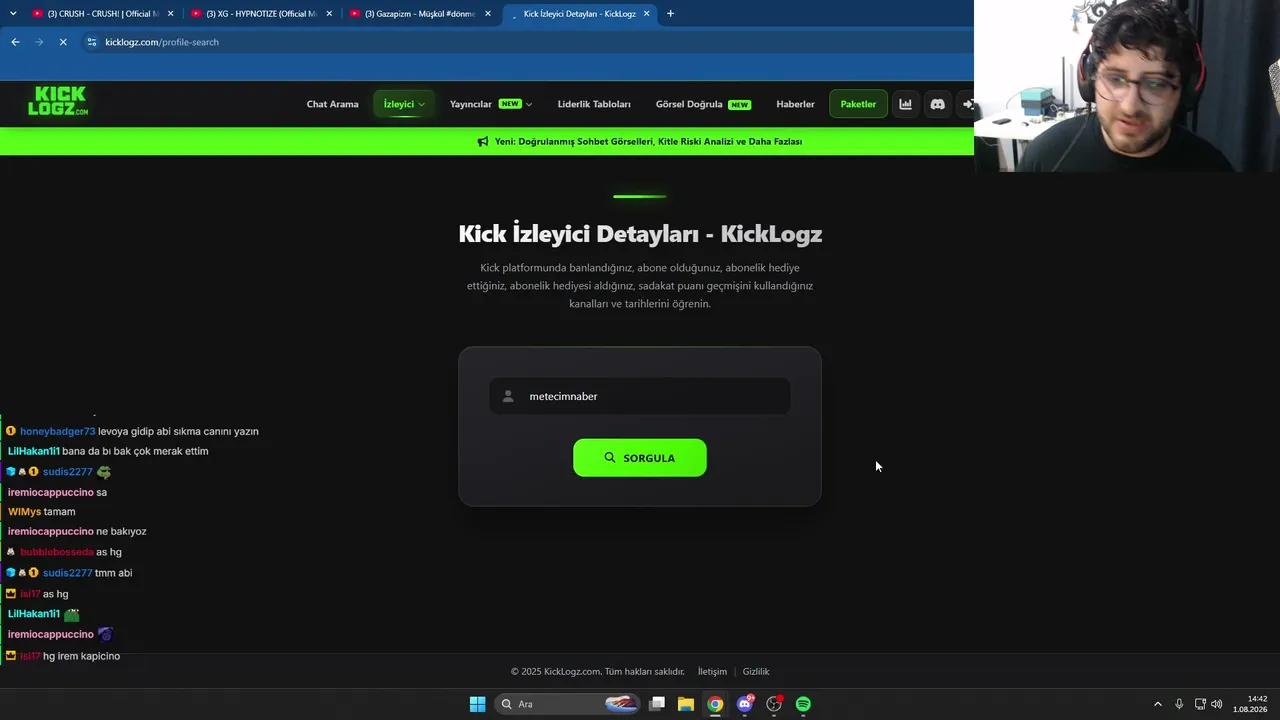Open the Gizlilik footer link
The width and height of the screenshot is (1280, 720).
[x=756, y=672]
